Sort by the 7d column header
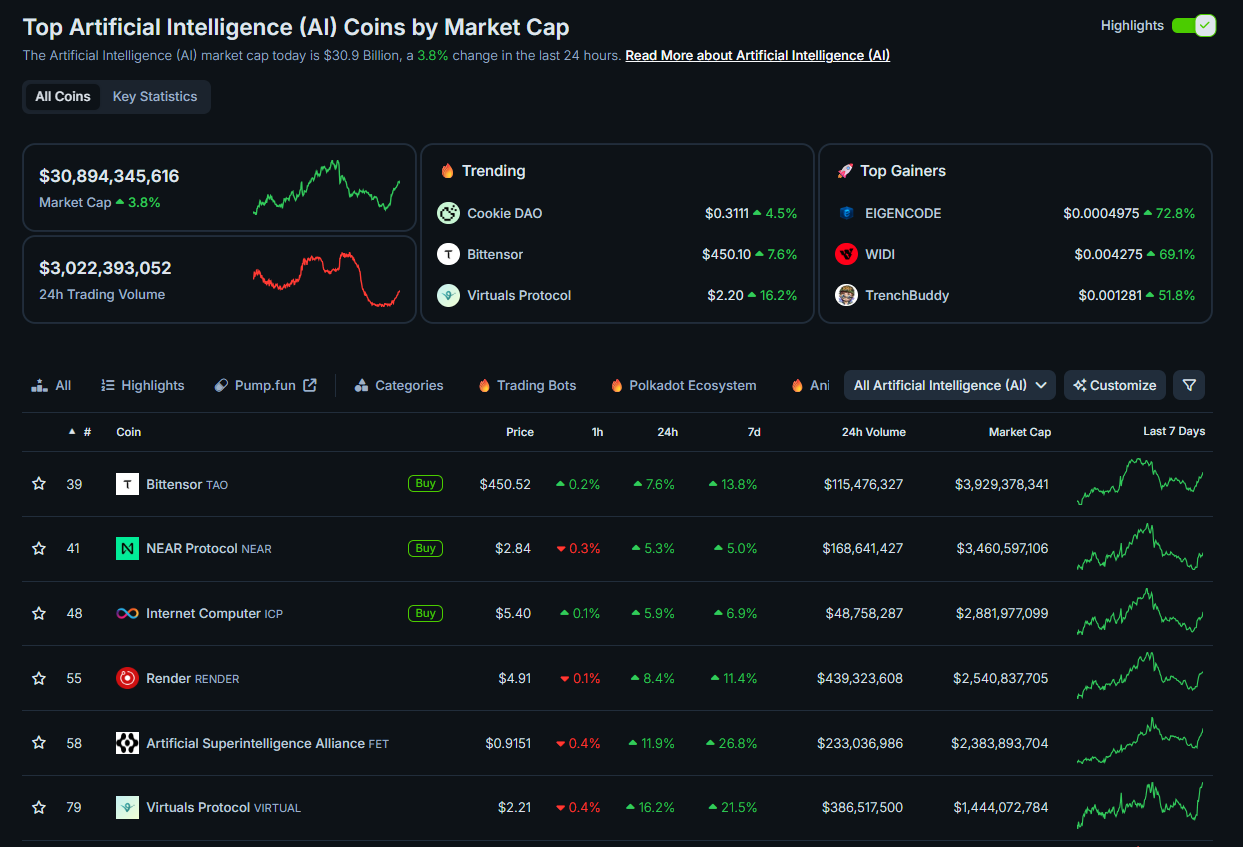Viewport: 1243px width, 847px height. pyautogui.click(x=754, y=432)
